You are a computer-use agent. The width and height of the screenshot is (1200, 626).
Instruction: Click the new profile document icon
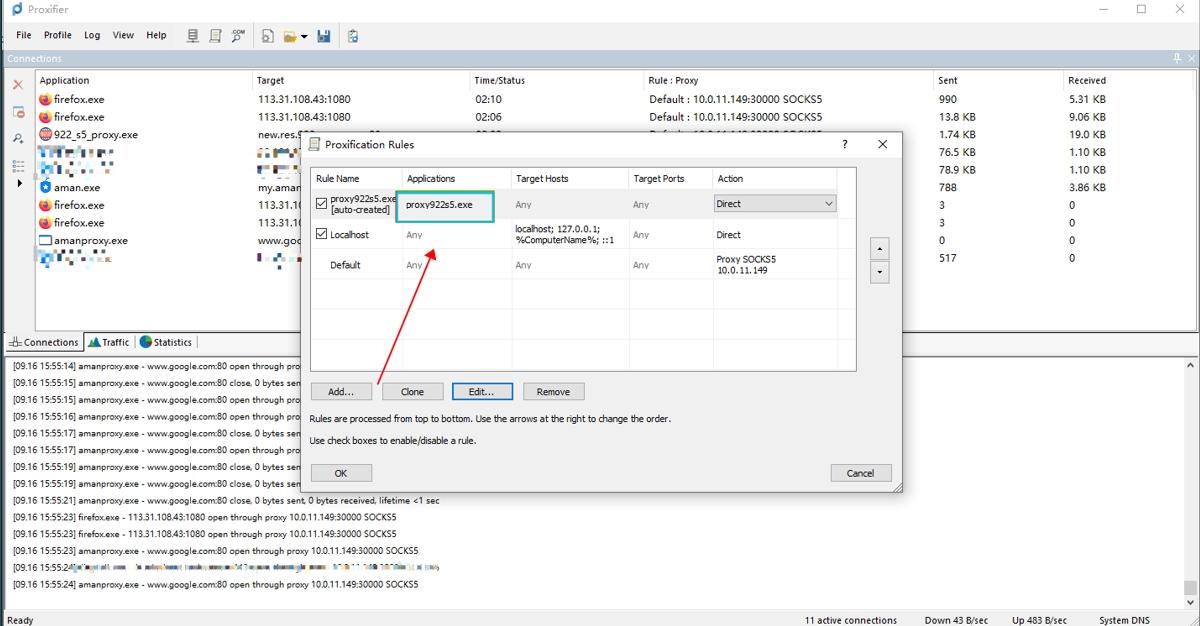click(268, 36)
